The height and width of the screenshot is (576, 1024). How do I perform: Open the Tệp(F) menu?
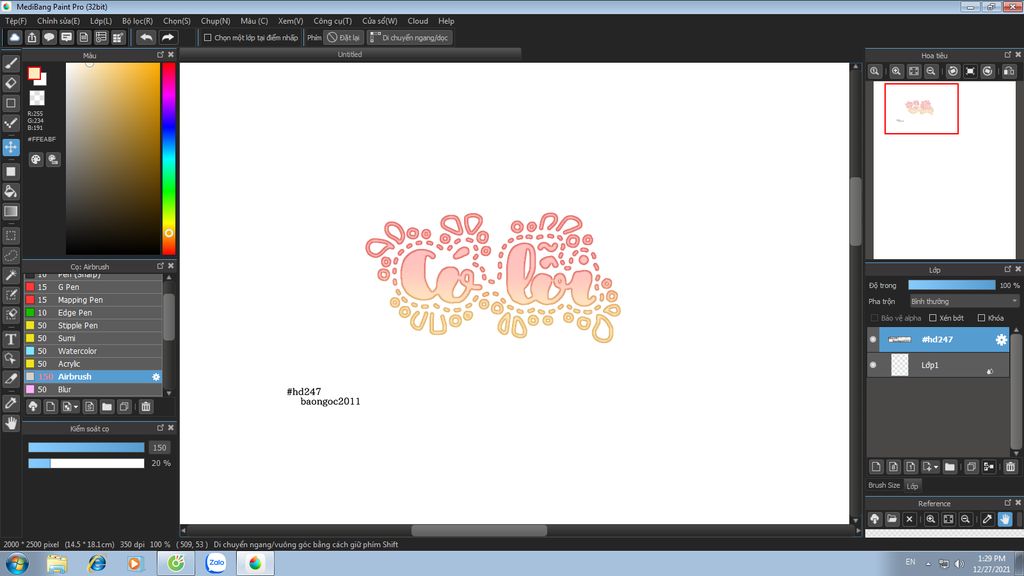tap(16, 21)
